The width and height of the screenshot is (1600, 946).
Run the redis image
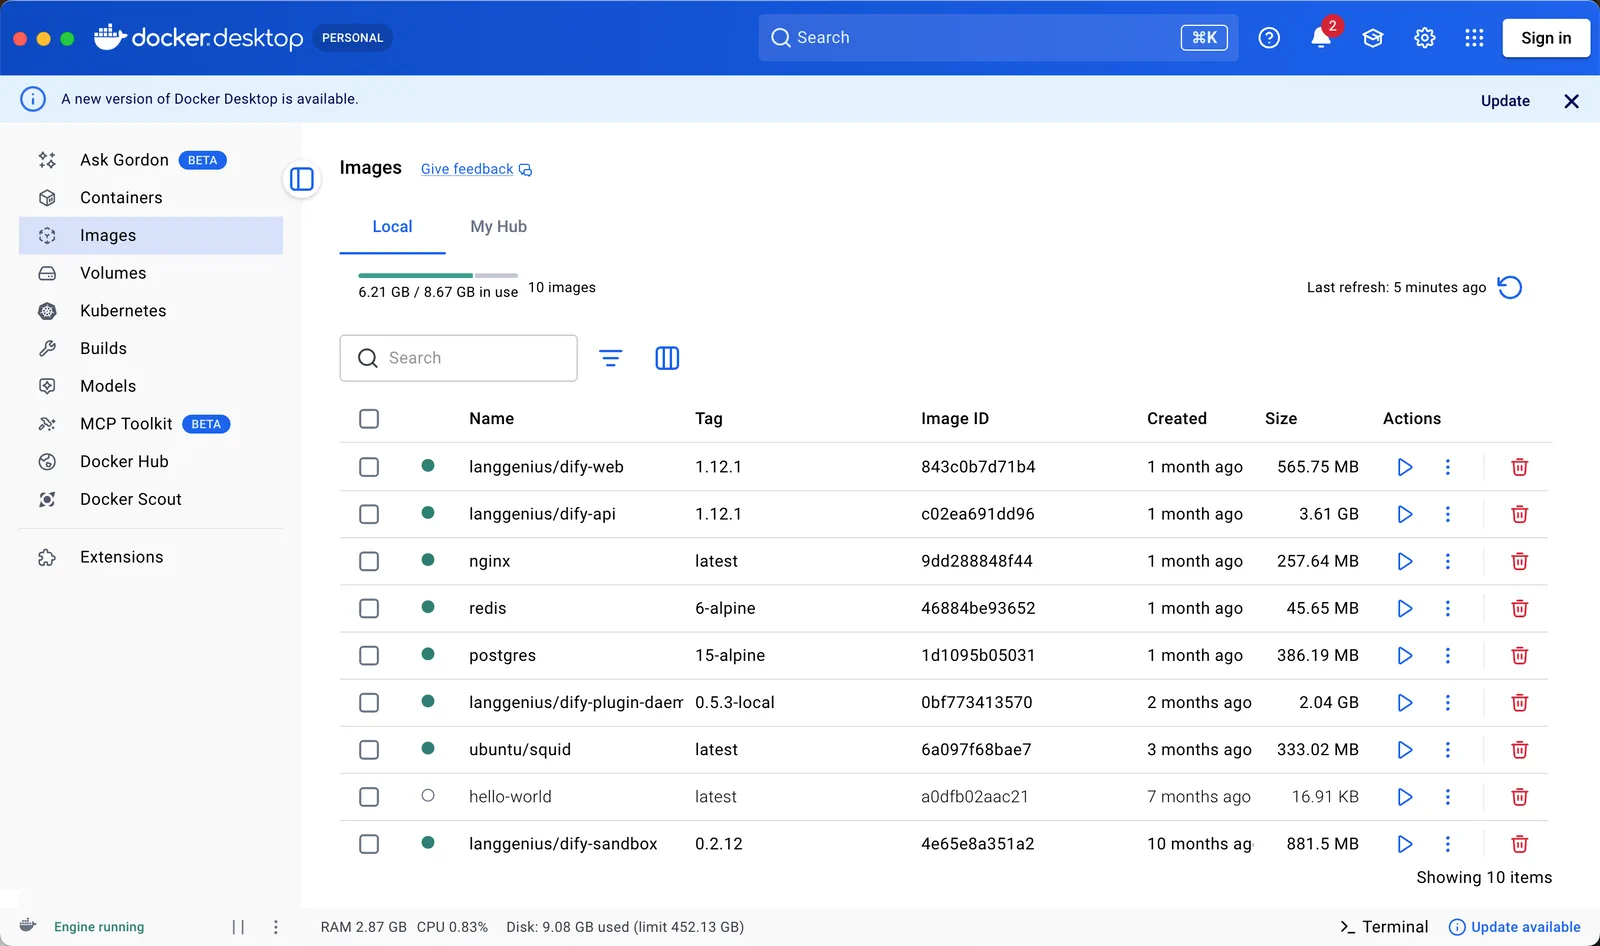1405,608
